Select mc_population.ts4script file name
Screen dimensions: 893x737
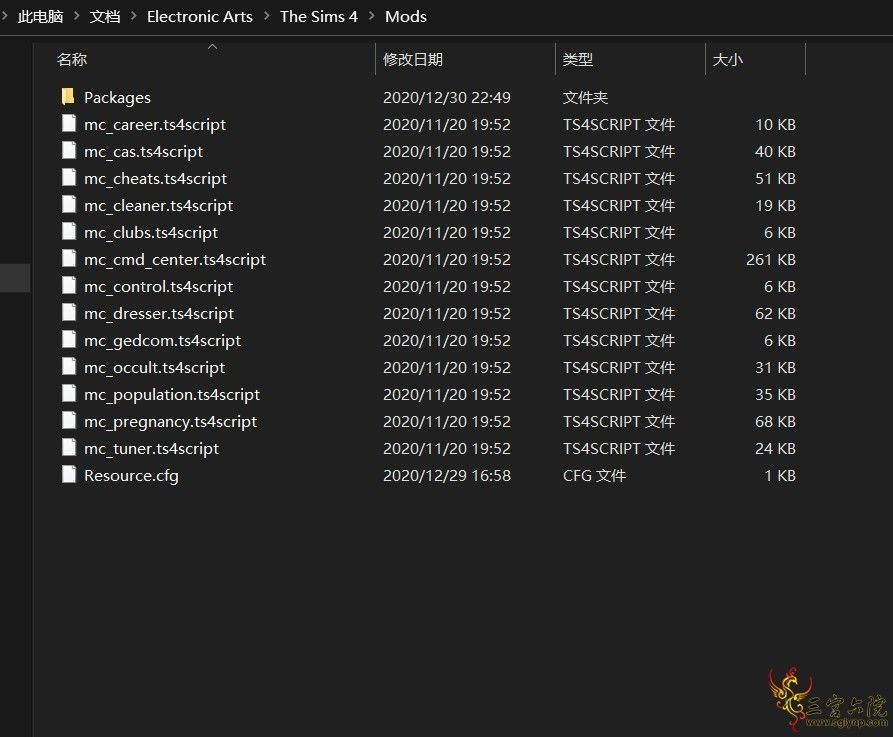[x=172, y=394]
